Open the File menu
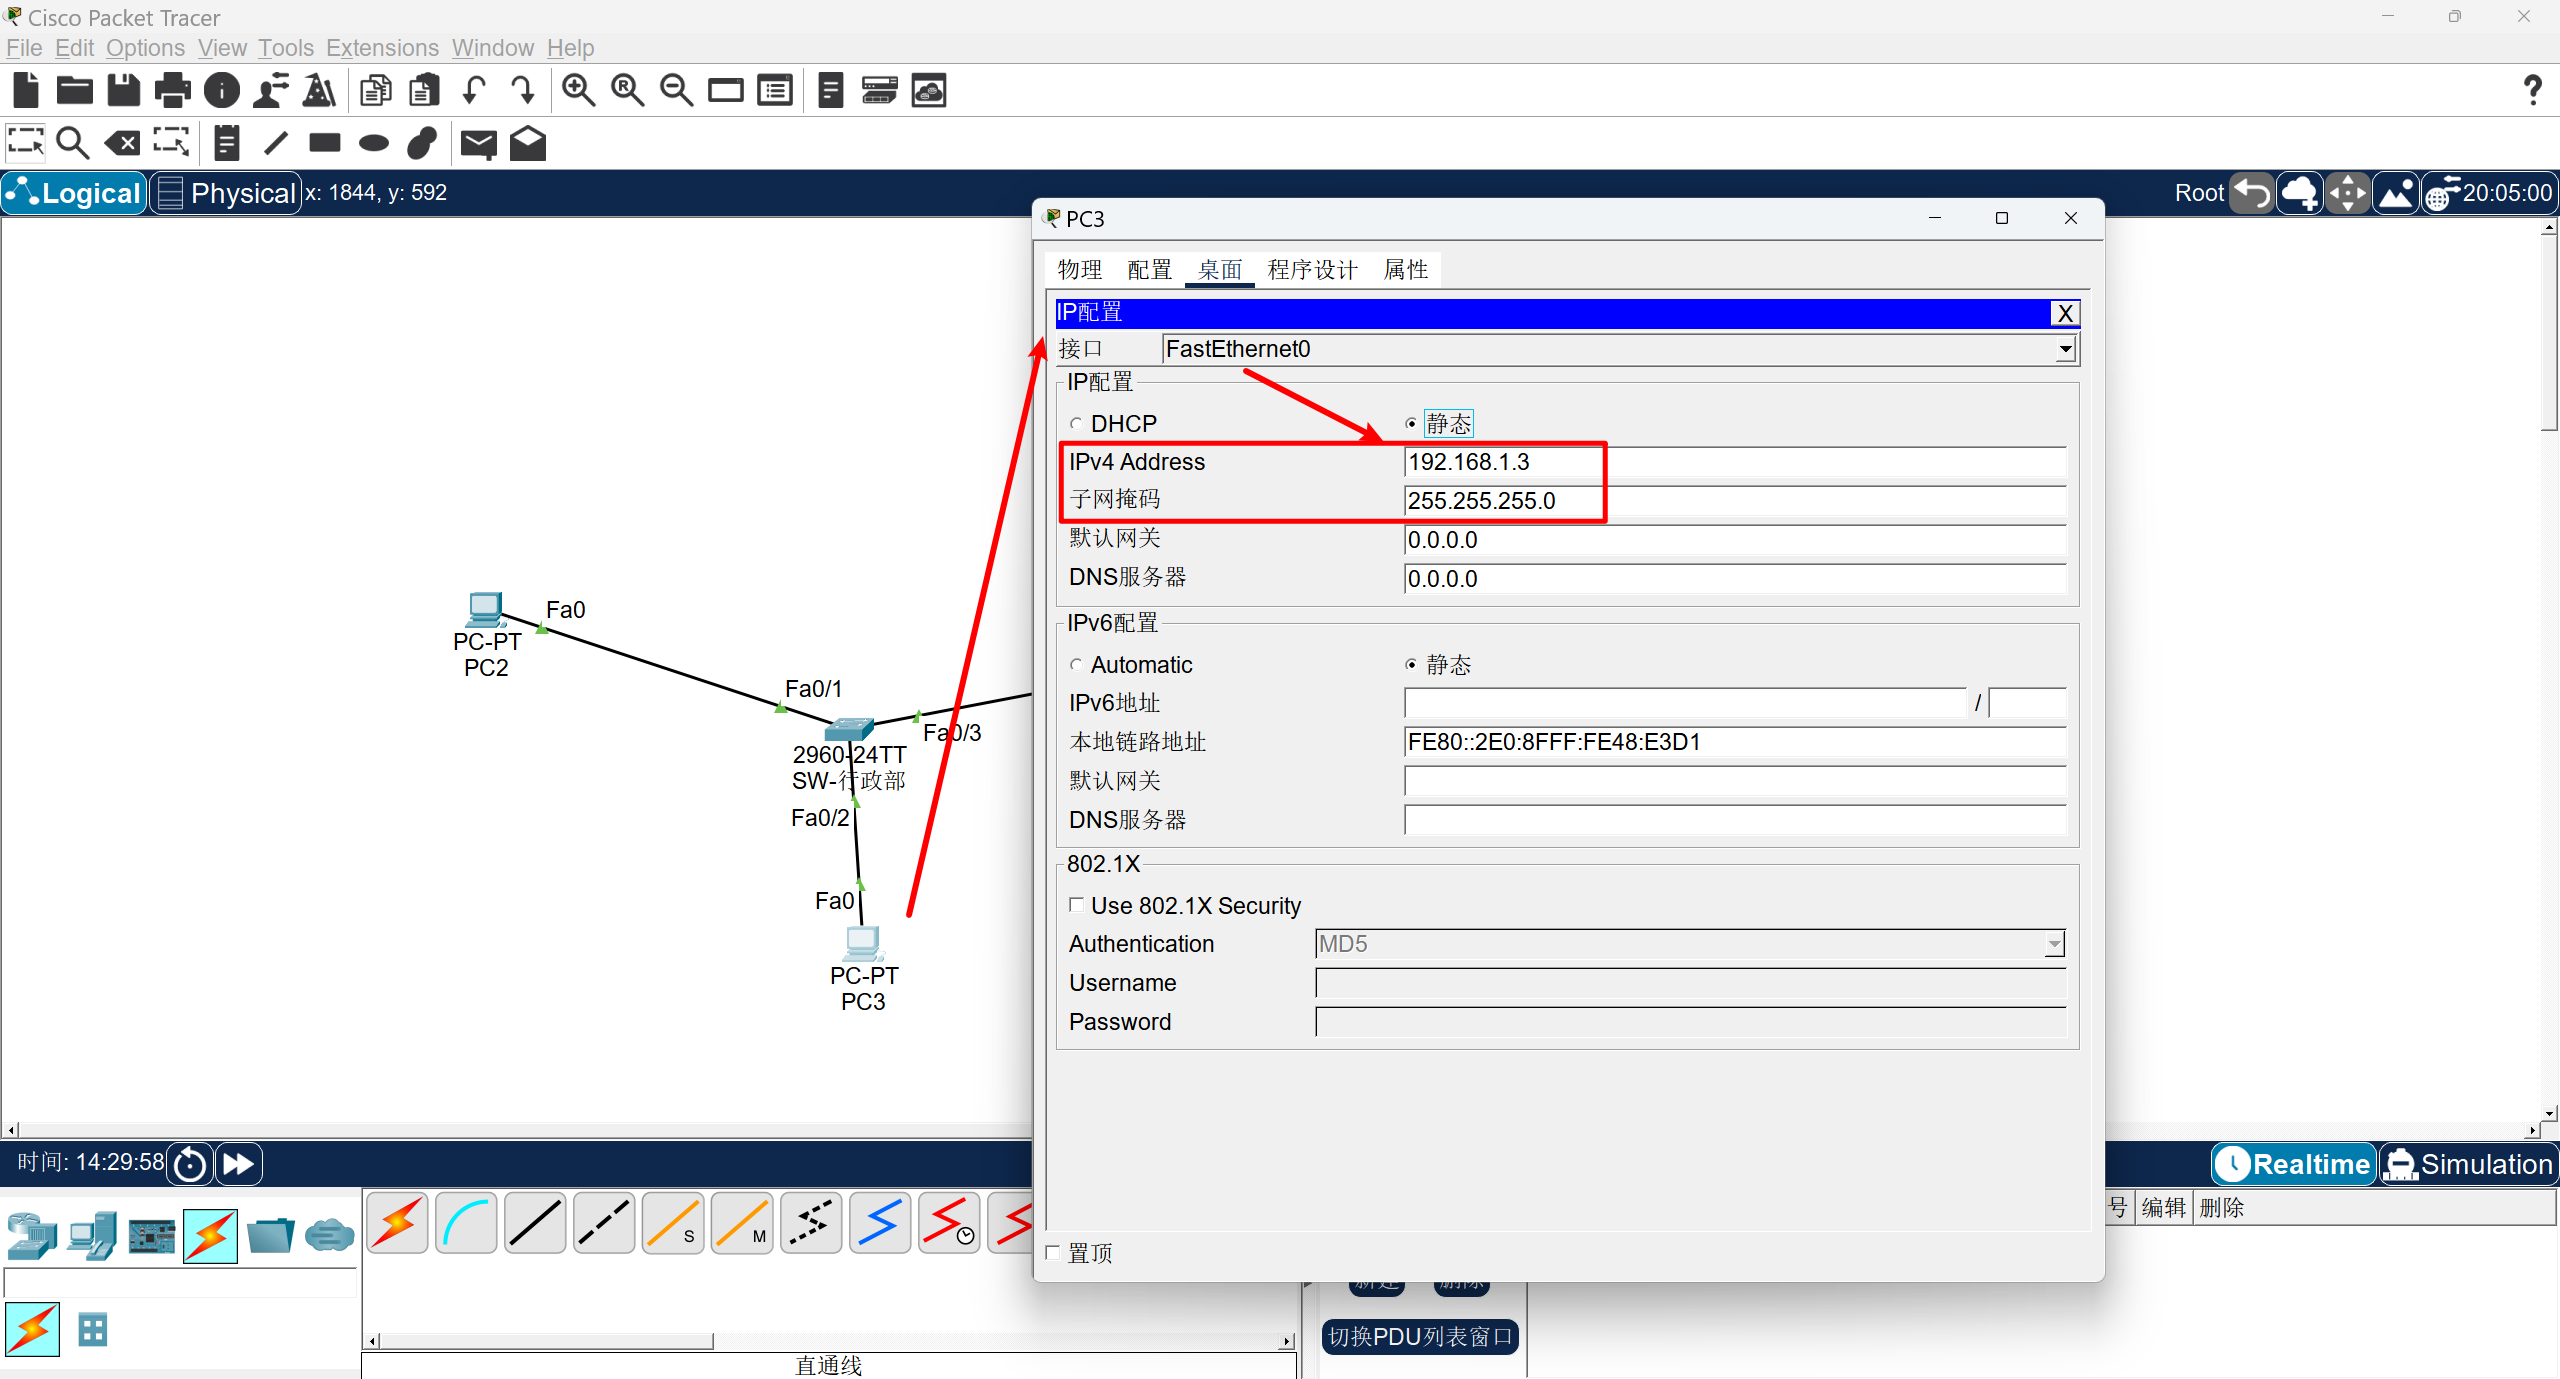Viewport: 2560px width, 1379px height. [24, 48]
